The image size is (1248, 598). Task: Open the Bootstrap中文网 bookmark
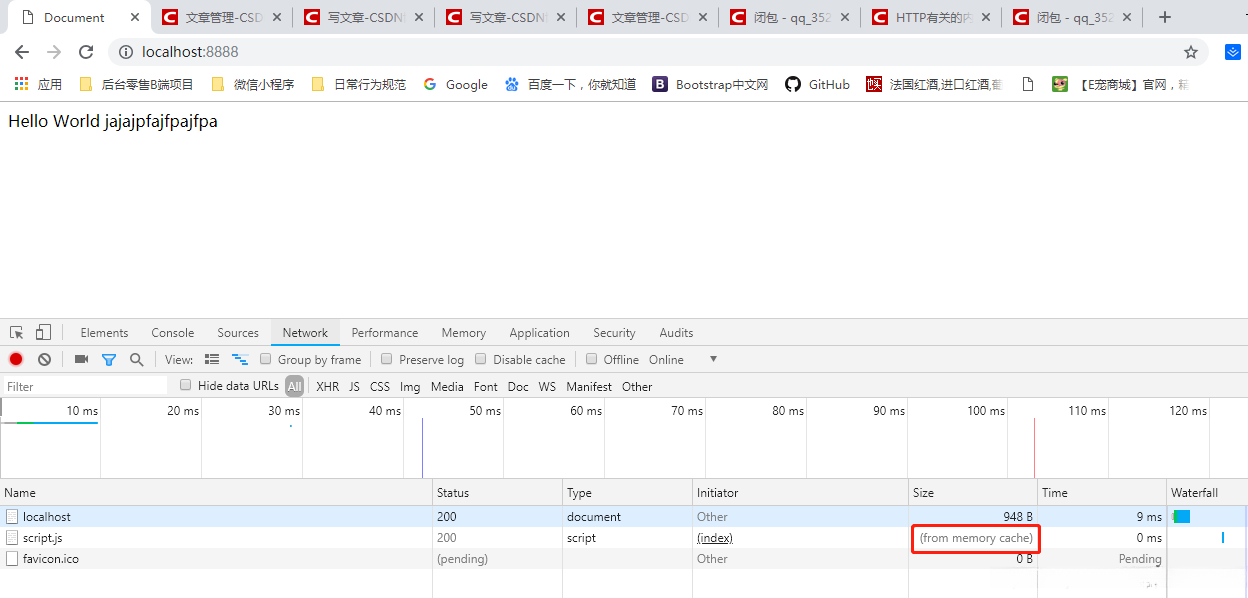pos(710,85)
